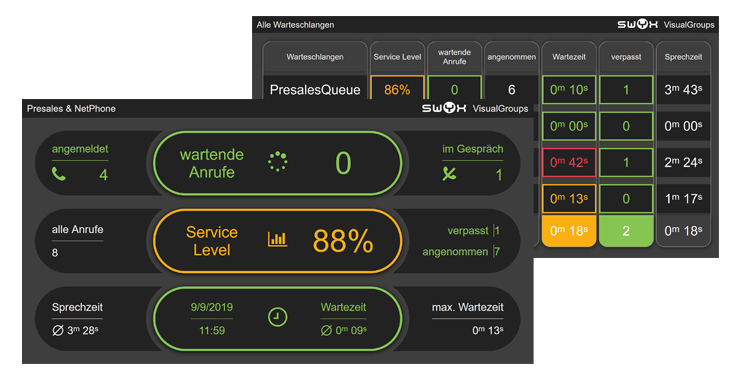Click the Sprechzeit cell 0m 00s
Image resolution: width=750 pixels, height=380 pixels.
[x=683, y=126]
